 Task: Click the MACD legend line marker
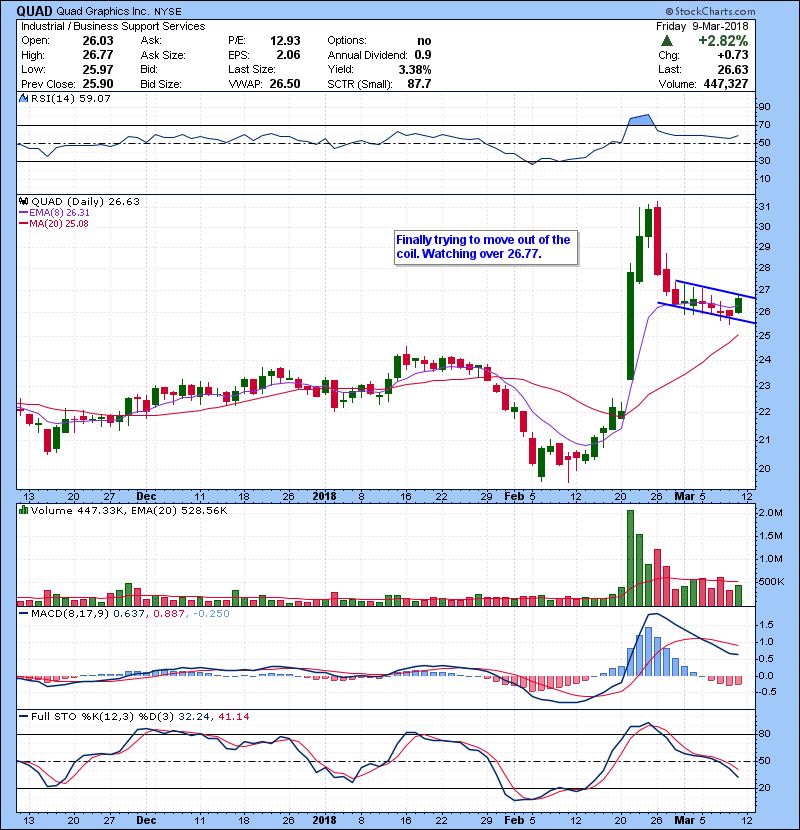(23, 614)
